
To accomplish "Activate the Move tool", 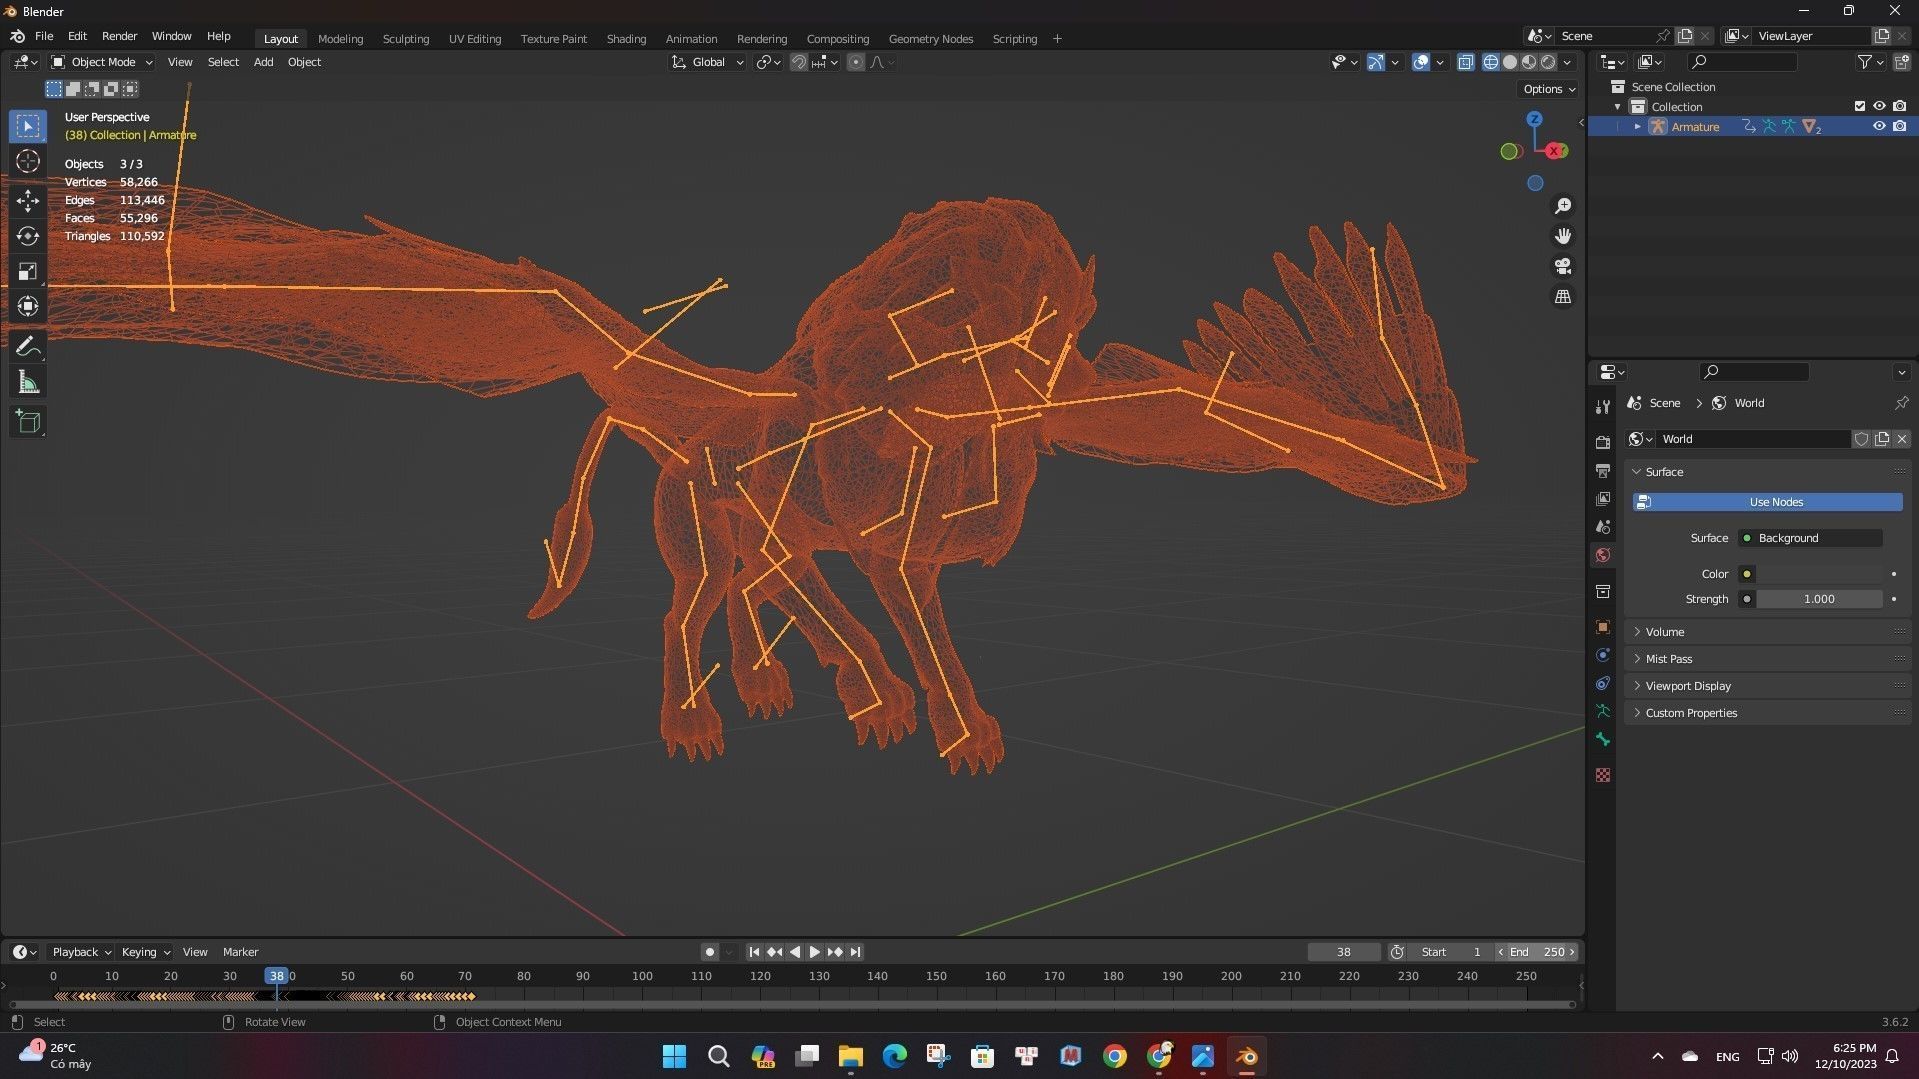I will pos(28,200).
